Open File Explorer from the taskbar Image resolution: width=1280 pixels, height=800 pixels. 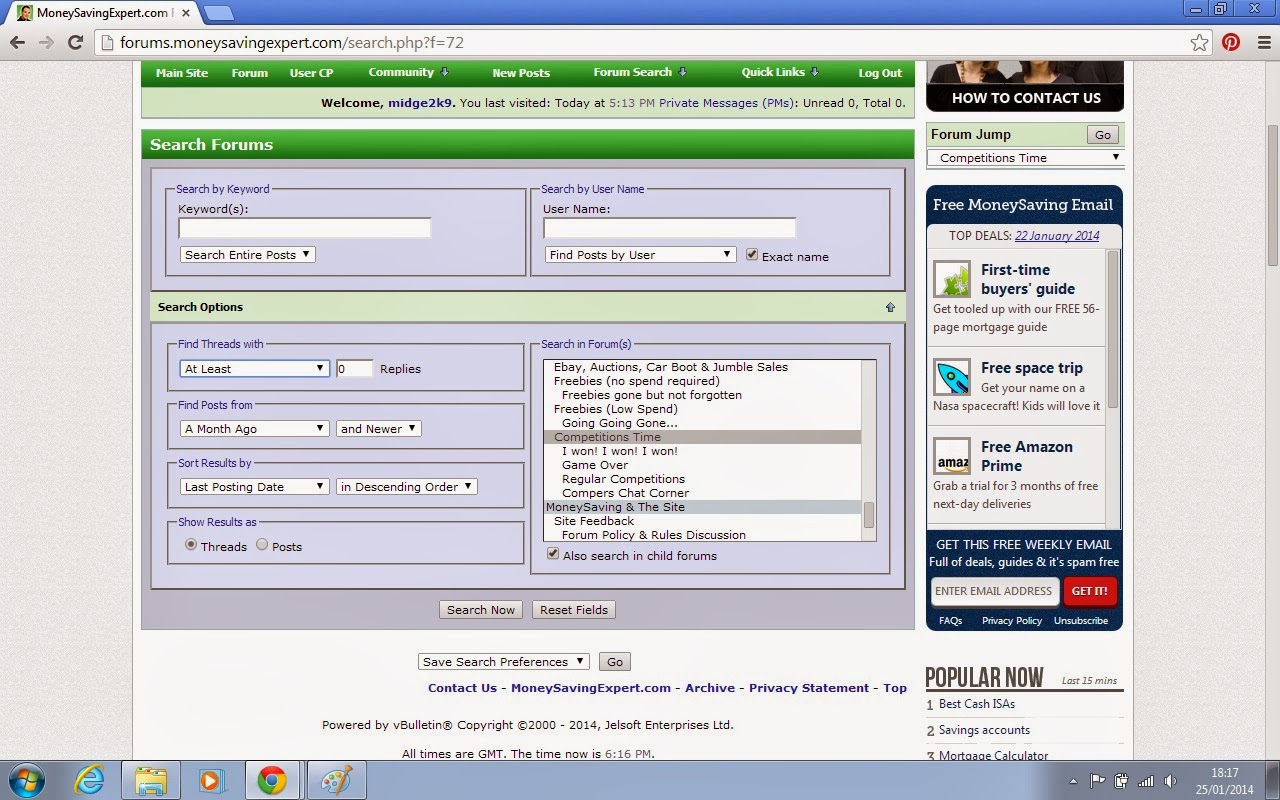click(x=150, y=780)
